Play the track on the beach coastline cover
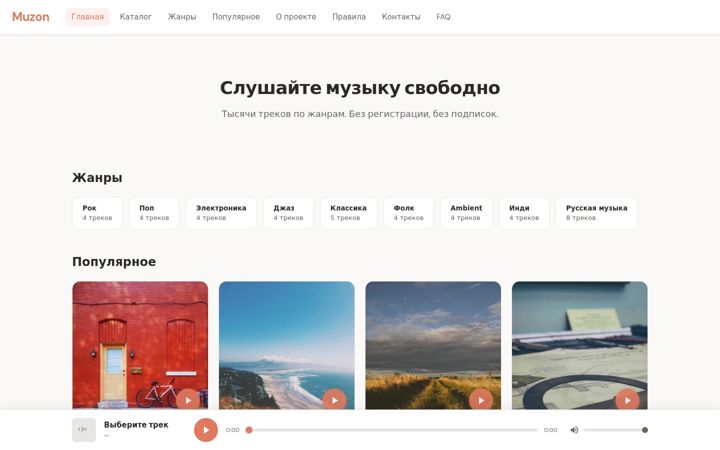Image resolution: width=720 pixels, height=450 pixels. pyautogui.click(x=334, y=400)
